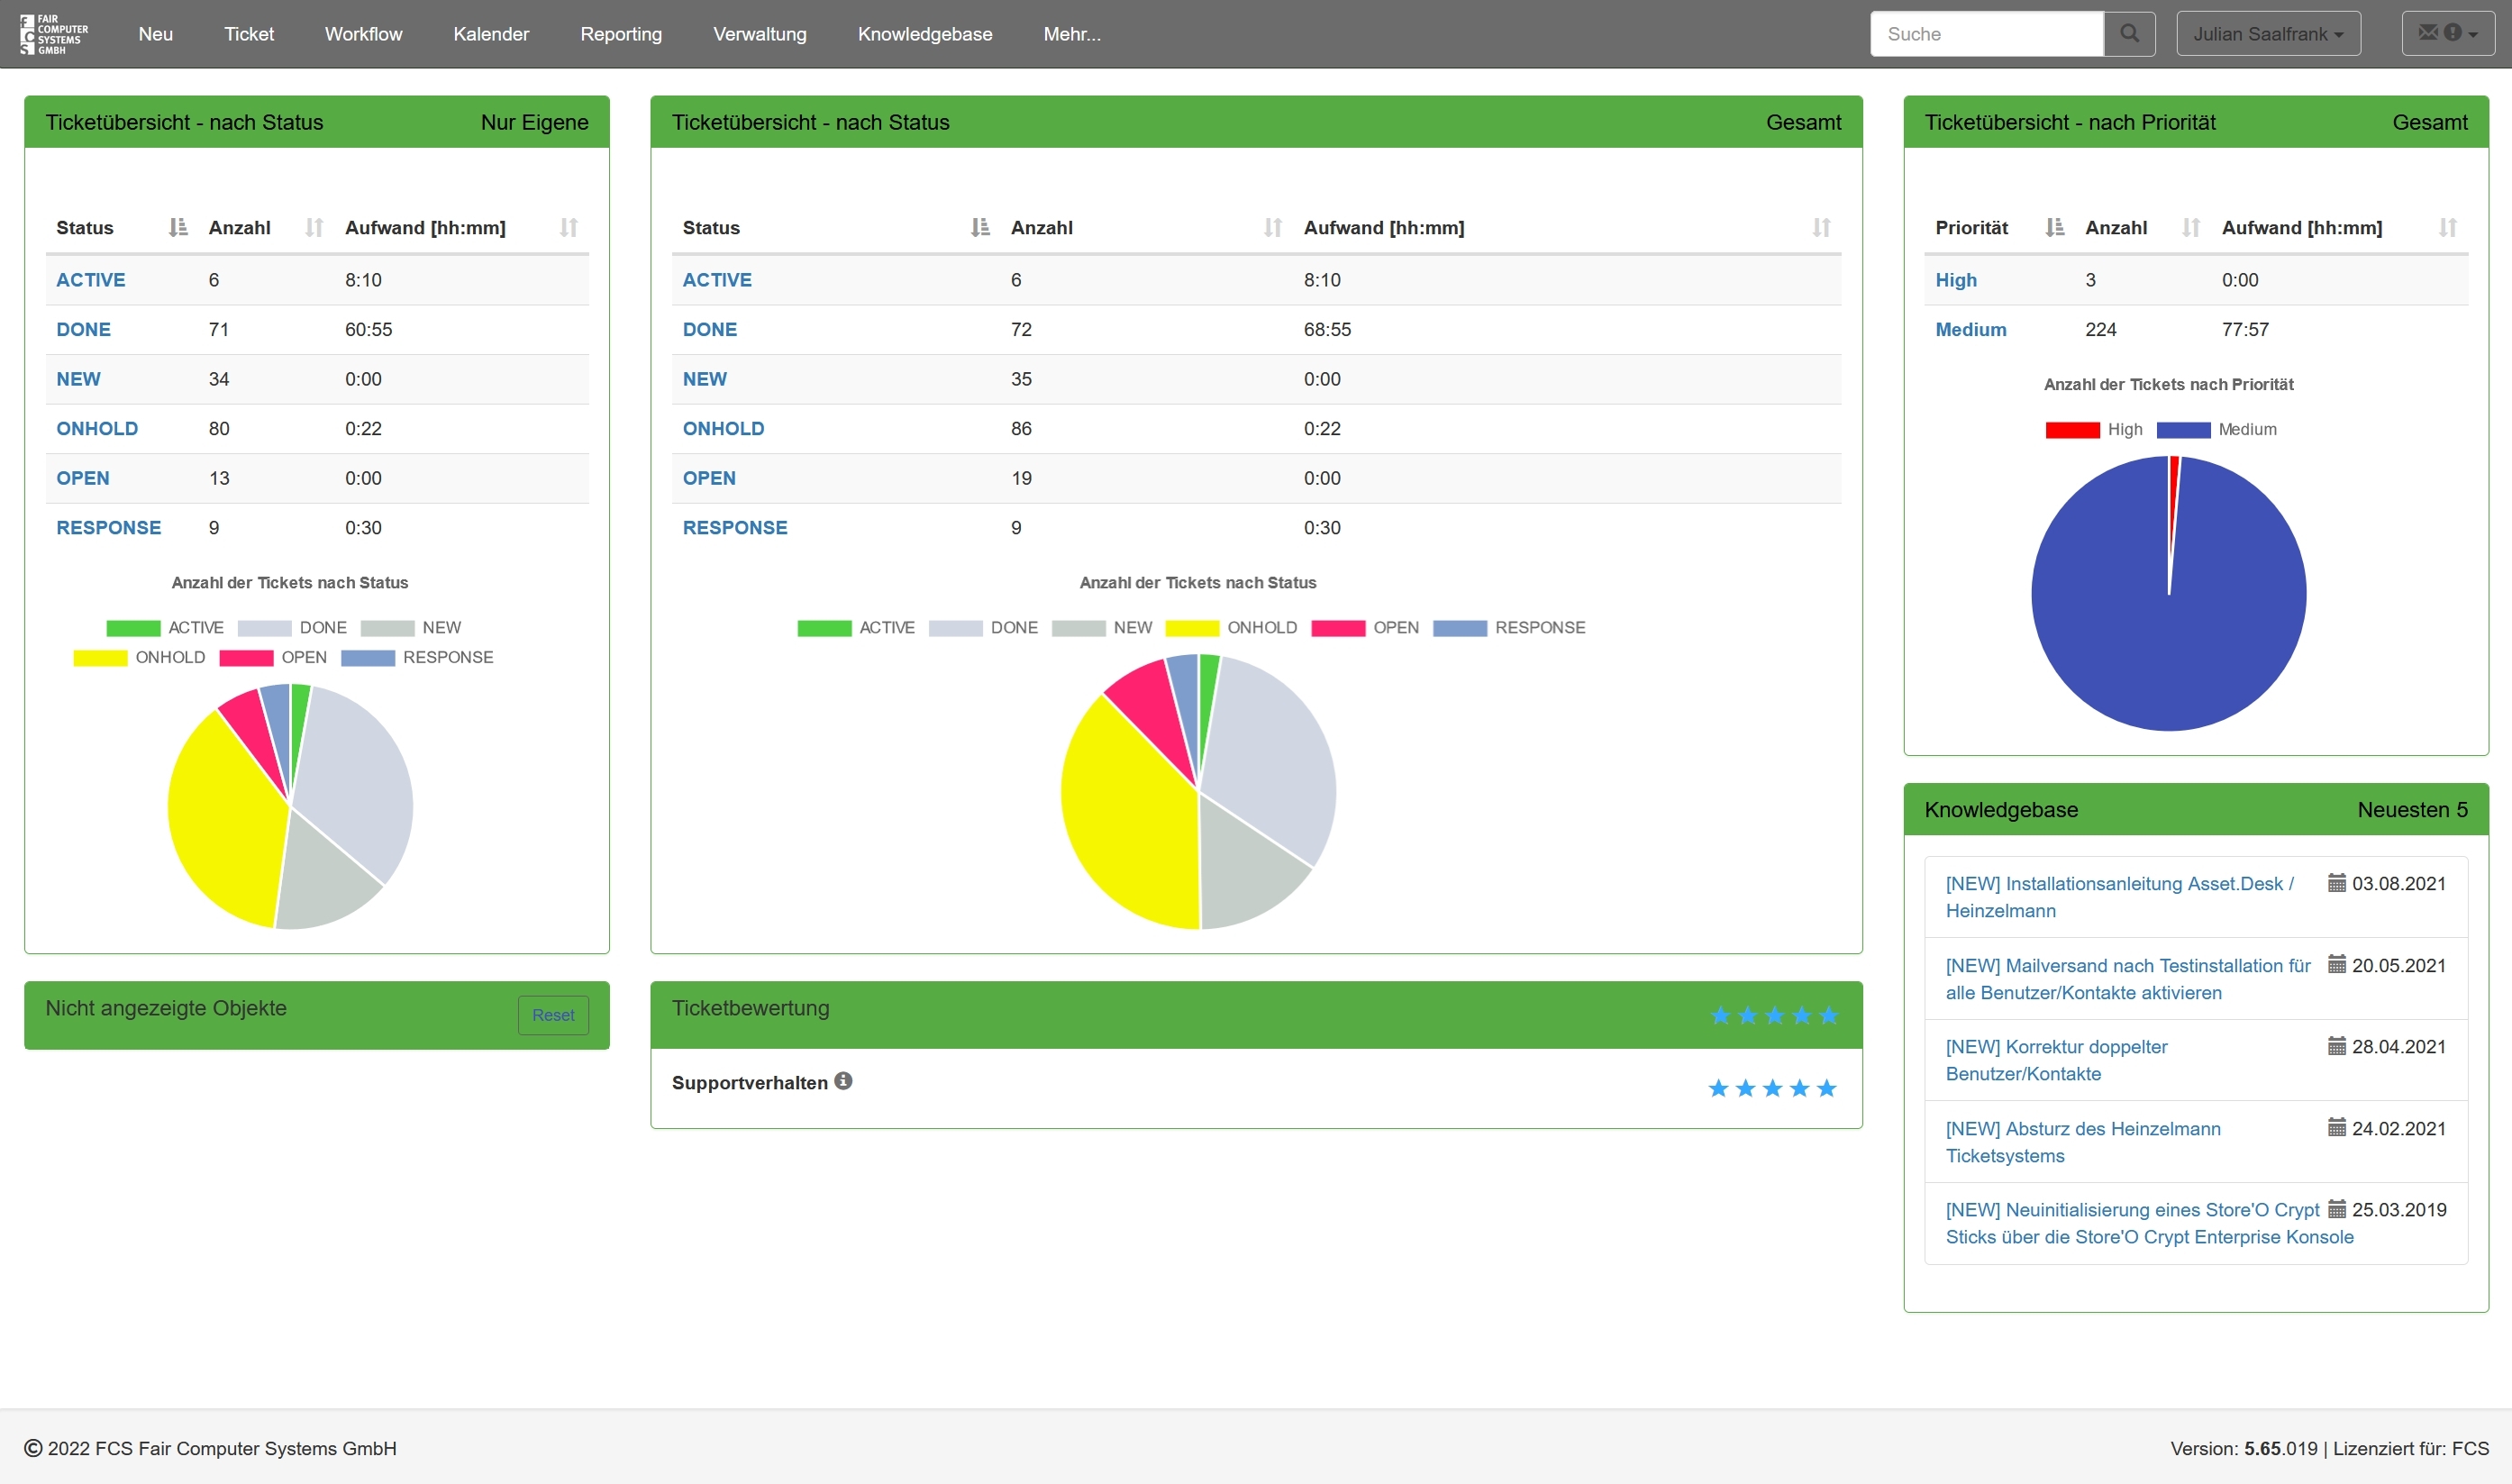Click the search magnifier icon
The height and width of the screenshot is (1484, 2512).
click(x=2129, y=34)
